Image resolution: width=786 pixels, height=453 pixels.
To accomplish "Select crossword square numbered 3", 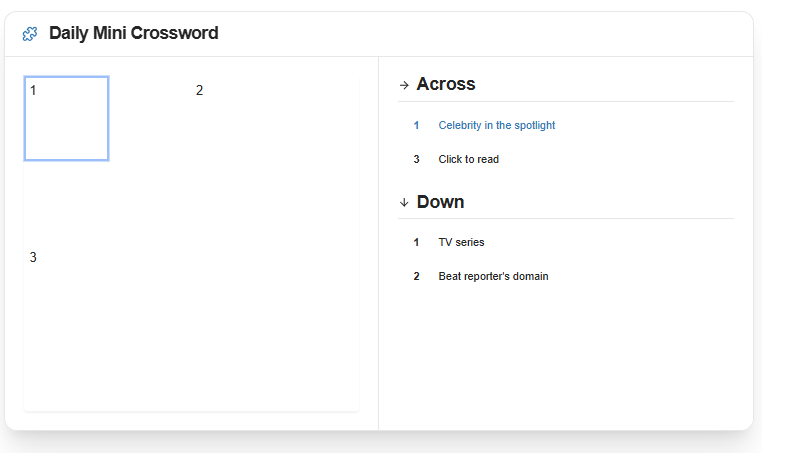I will [x=66, y=285].
